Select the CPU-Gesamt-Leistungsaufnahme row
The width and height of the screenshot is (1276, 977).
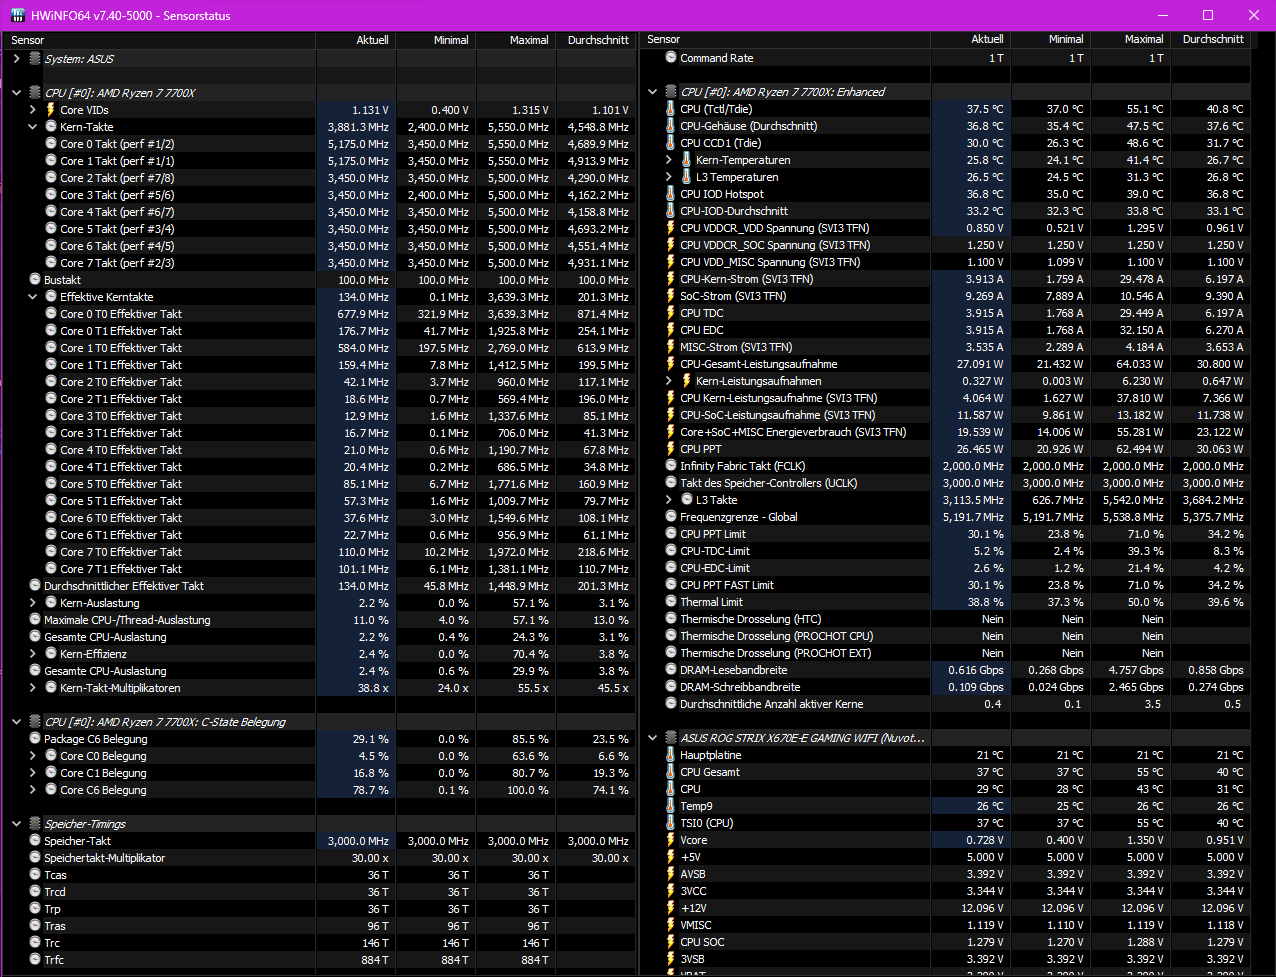[946, 364]
